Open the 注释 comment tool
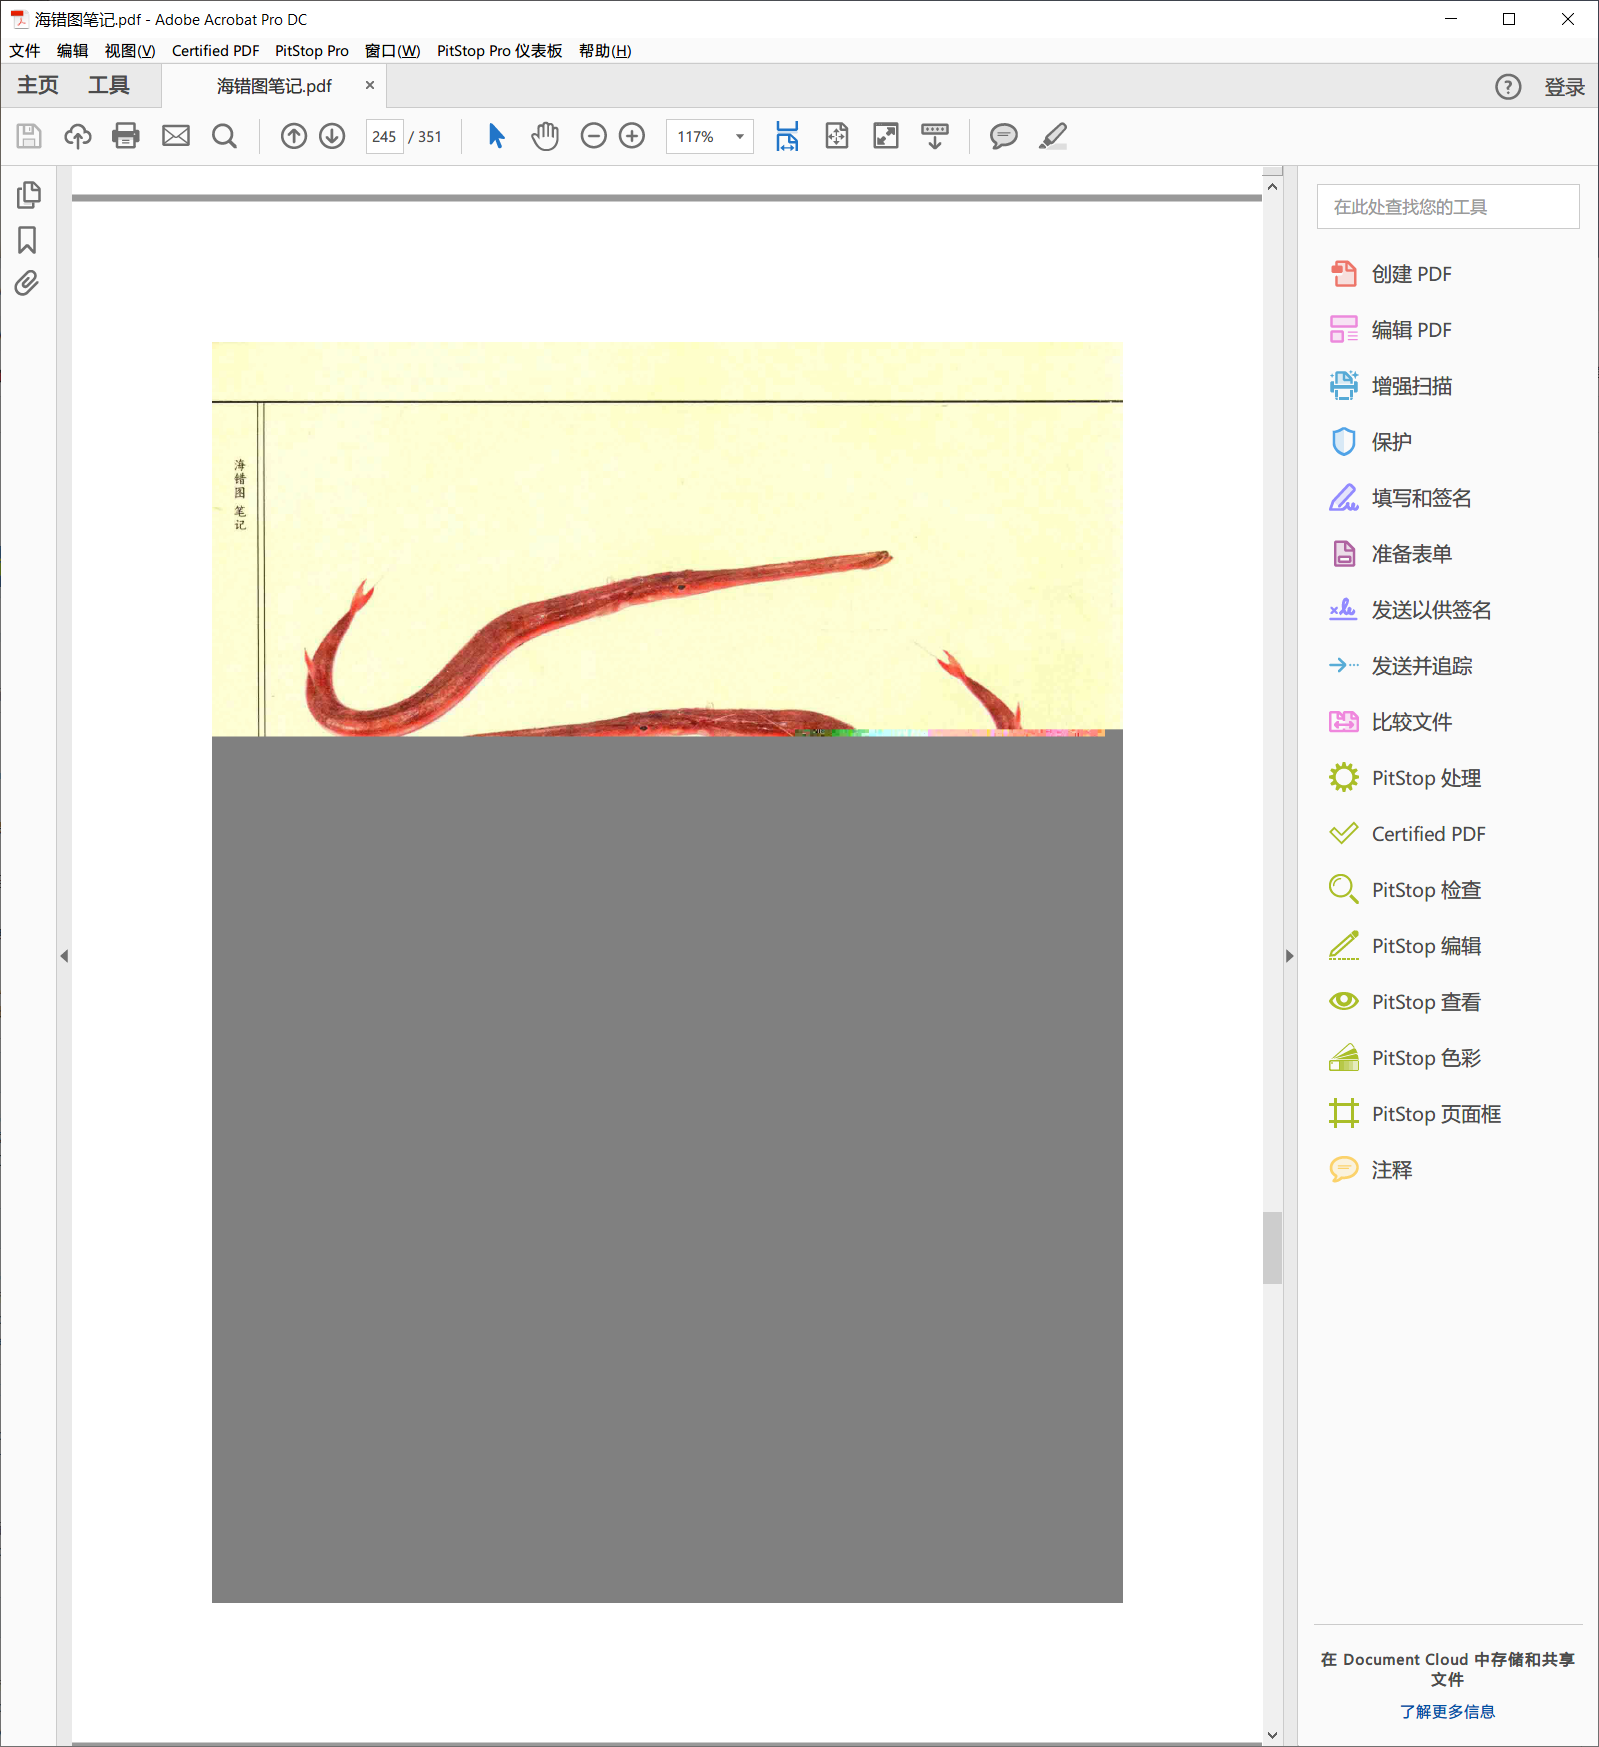1599x1747 pixels. point(1372,1170)
